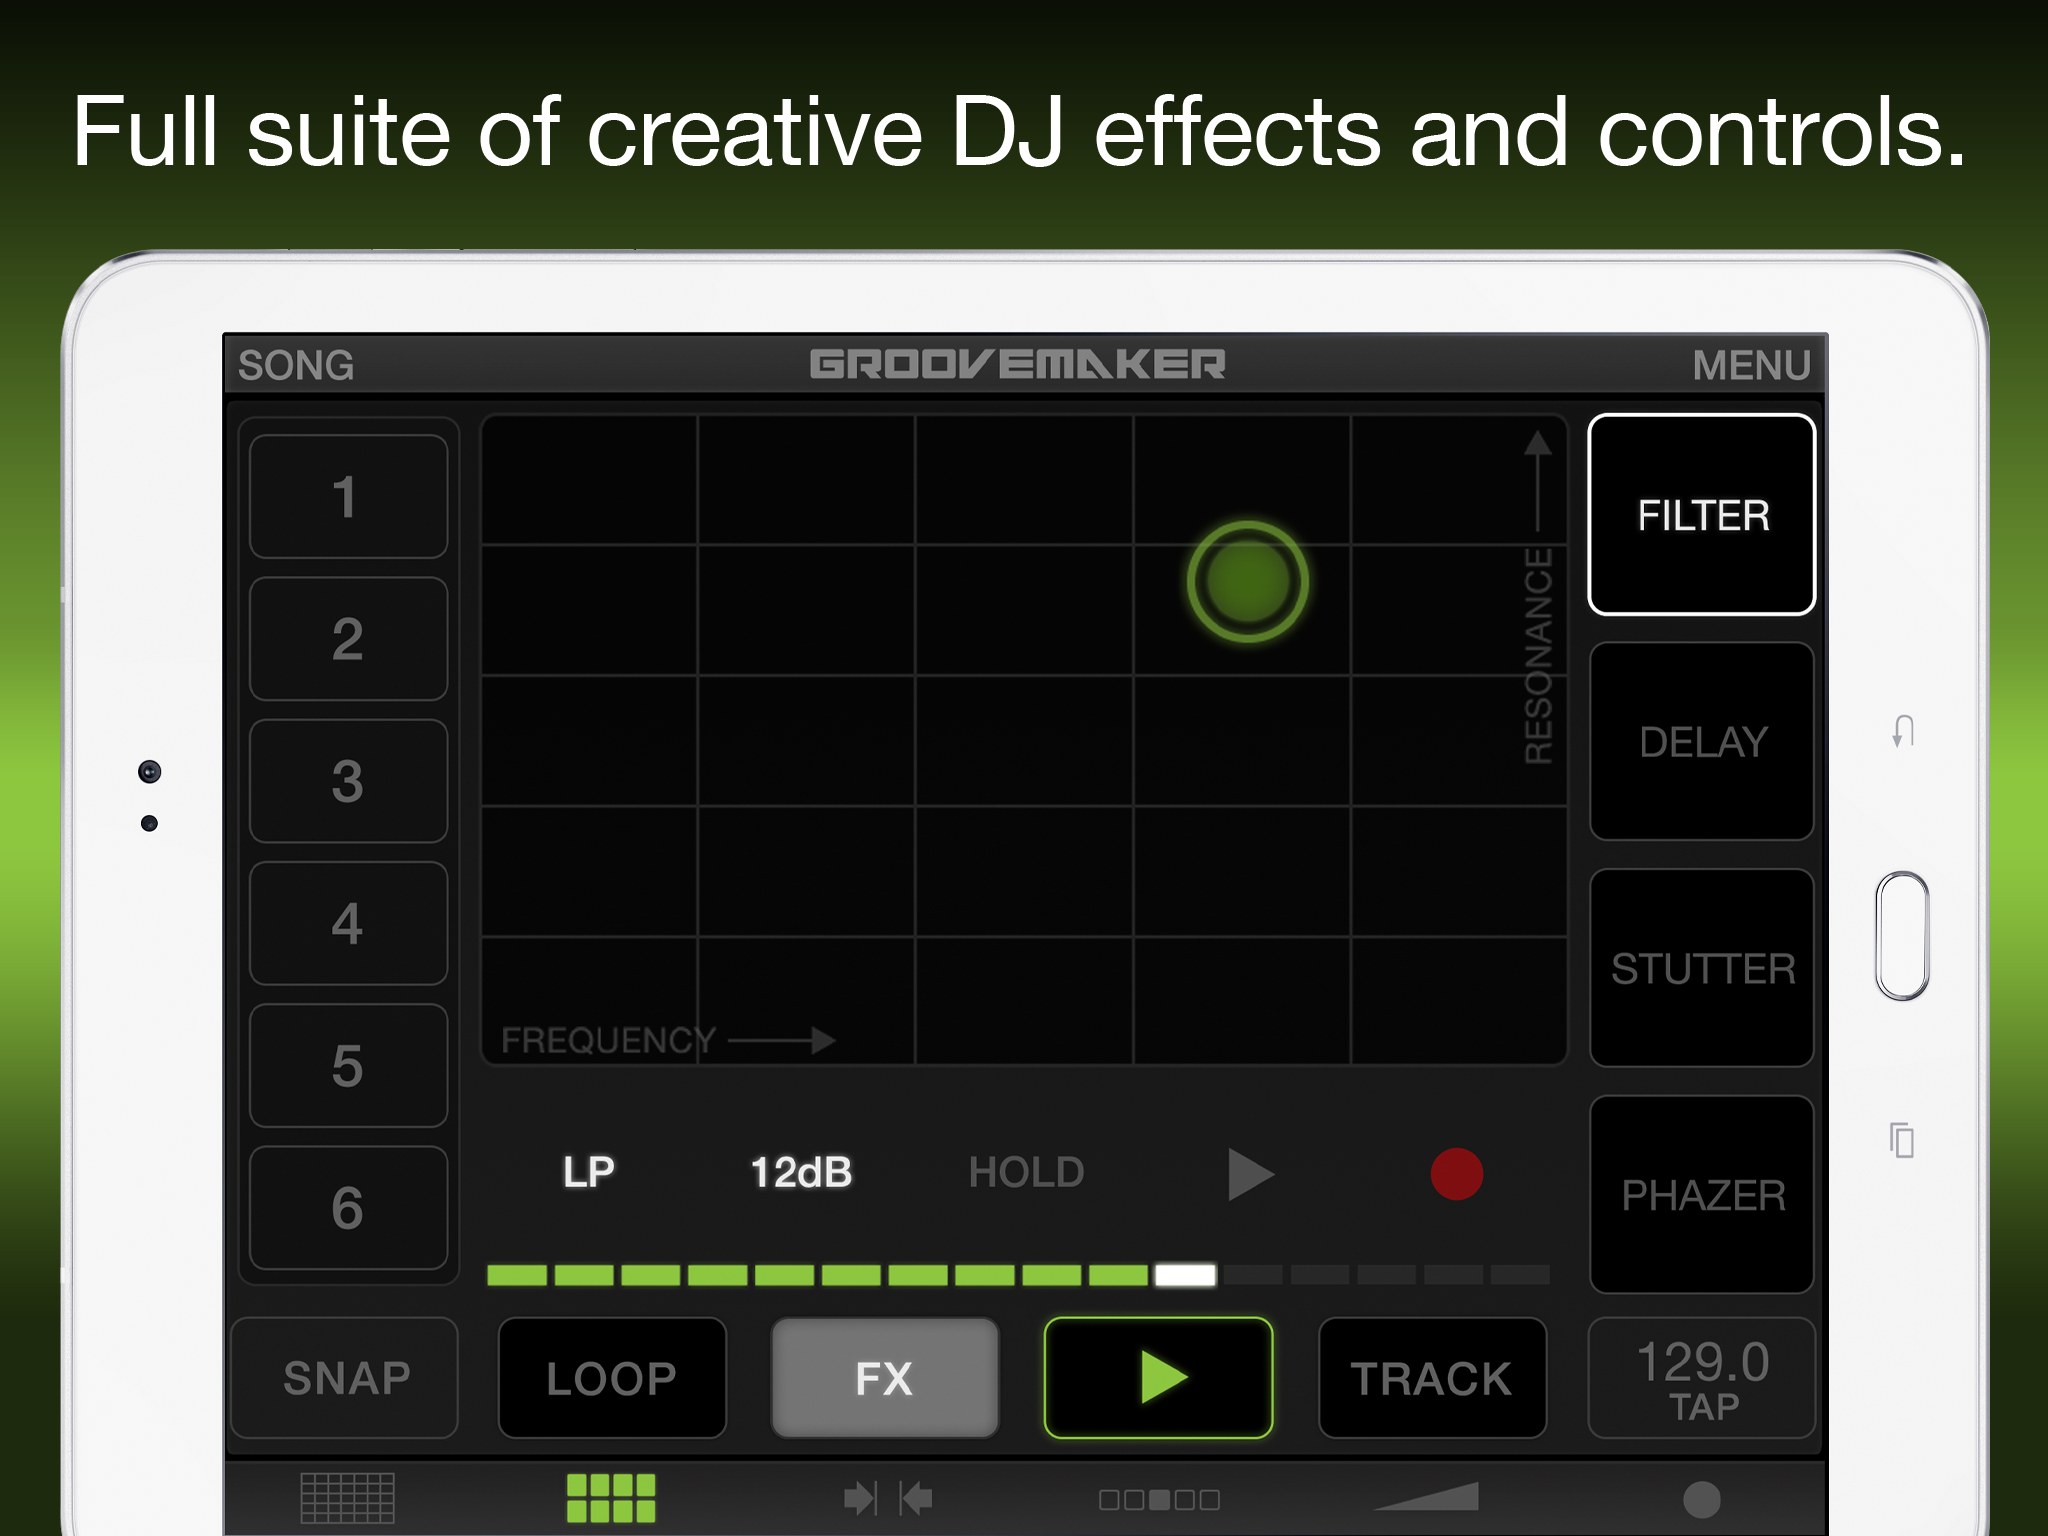Open the volume ramp icon
Image resolution: width=2048 pixels, height=1536 pixels.
(x=1427, y=1496)
